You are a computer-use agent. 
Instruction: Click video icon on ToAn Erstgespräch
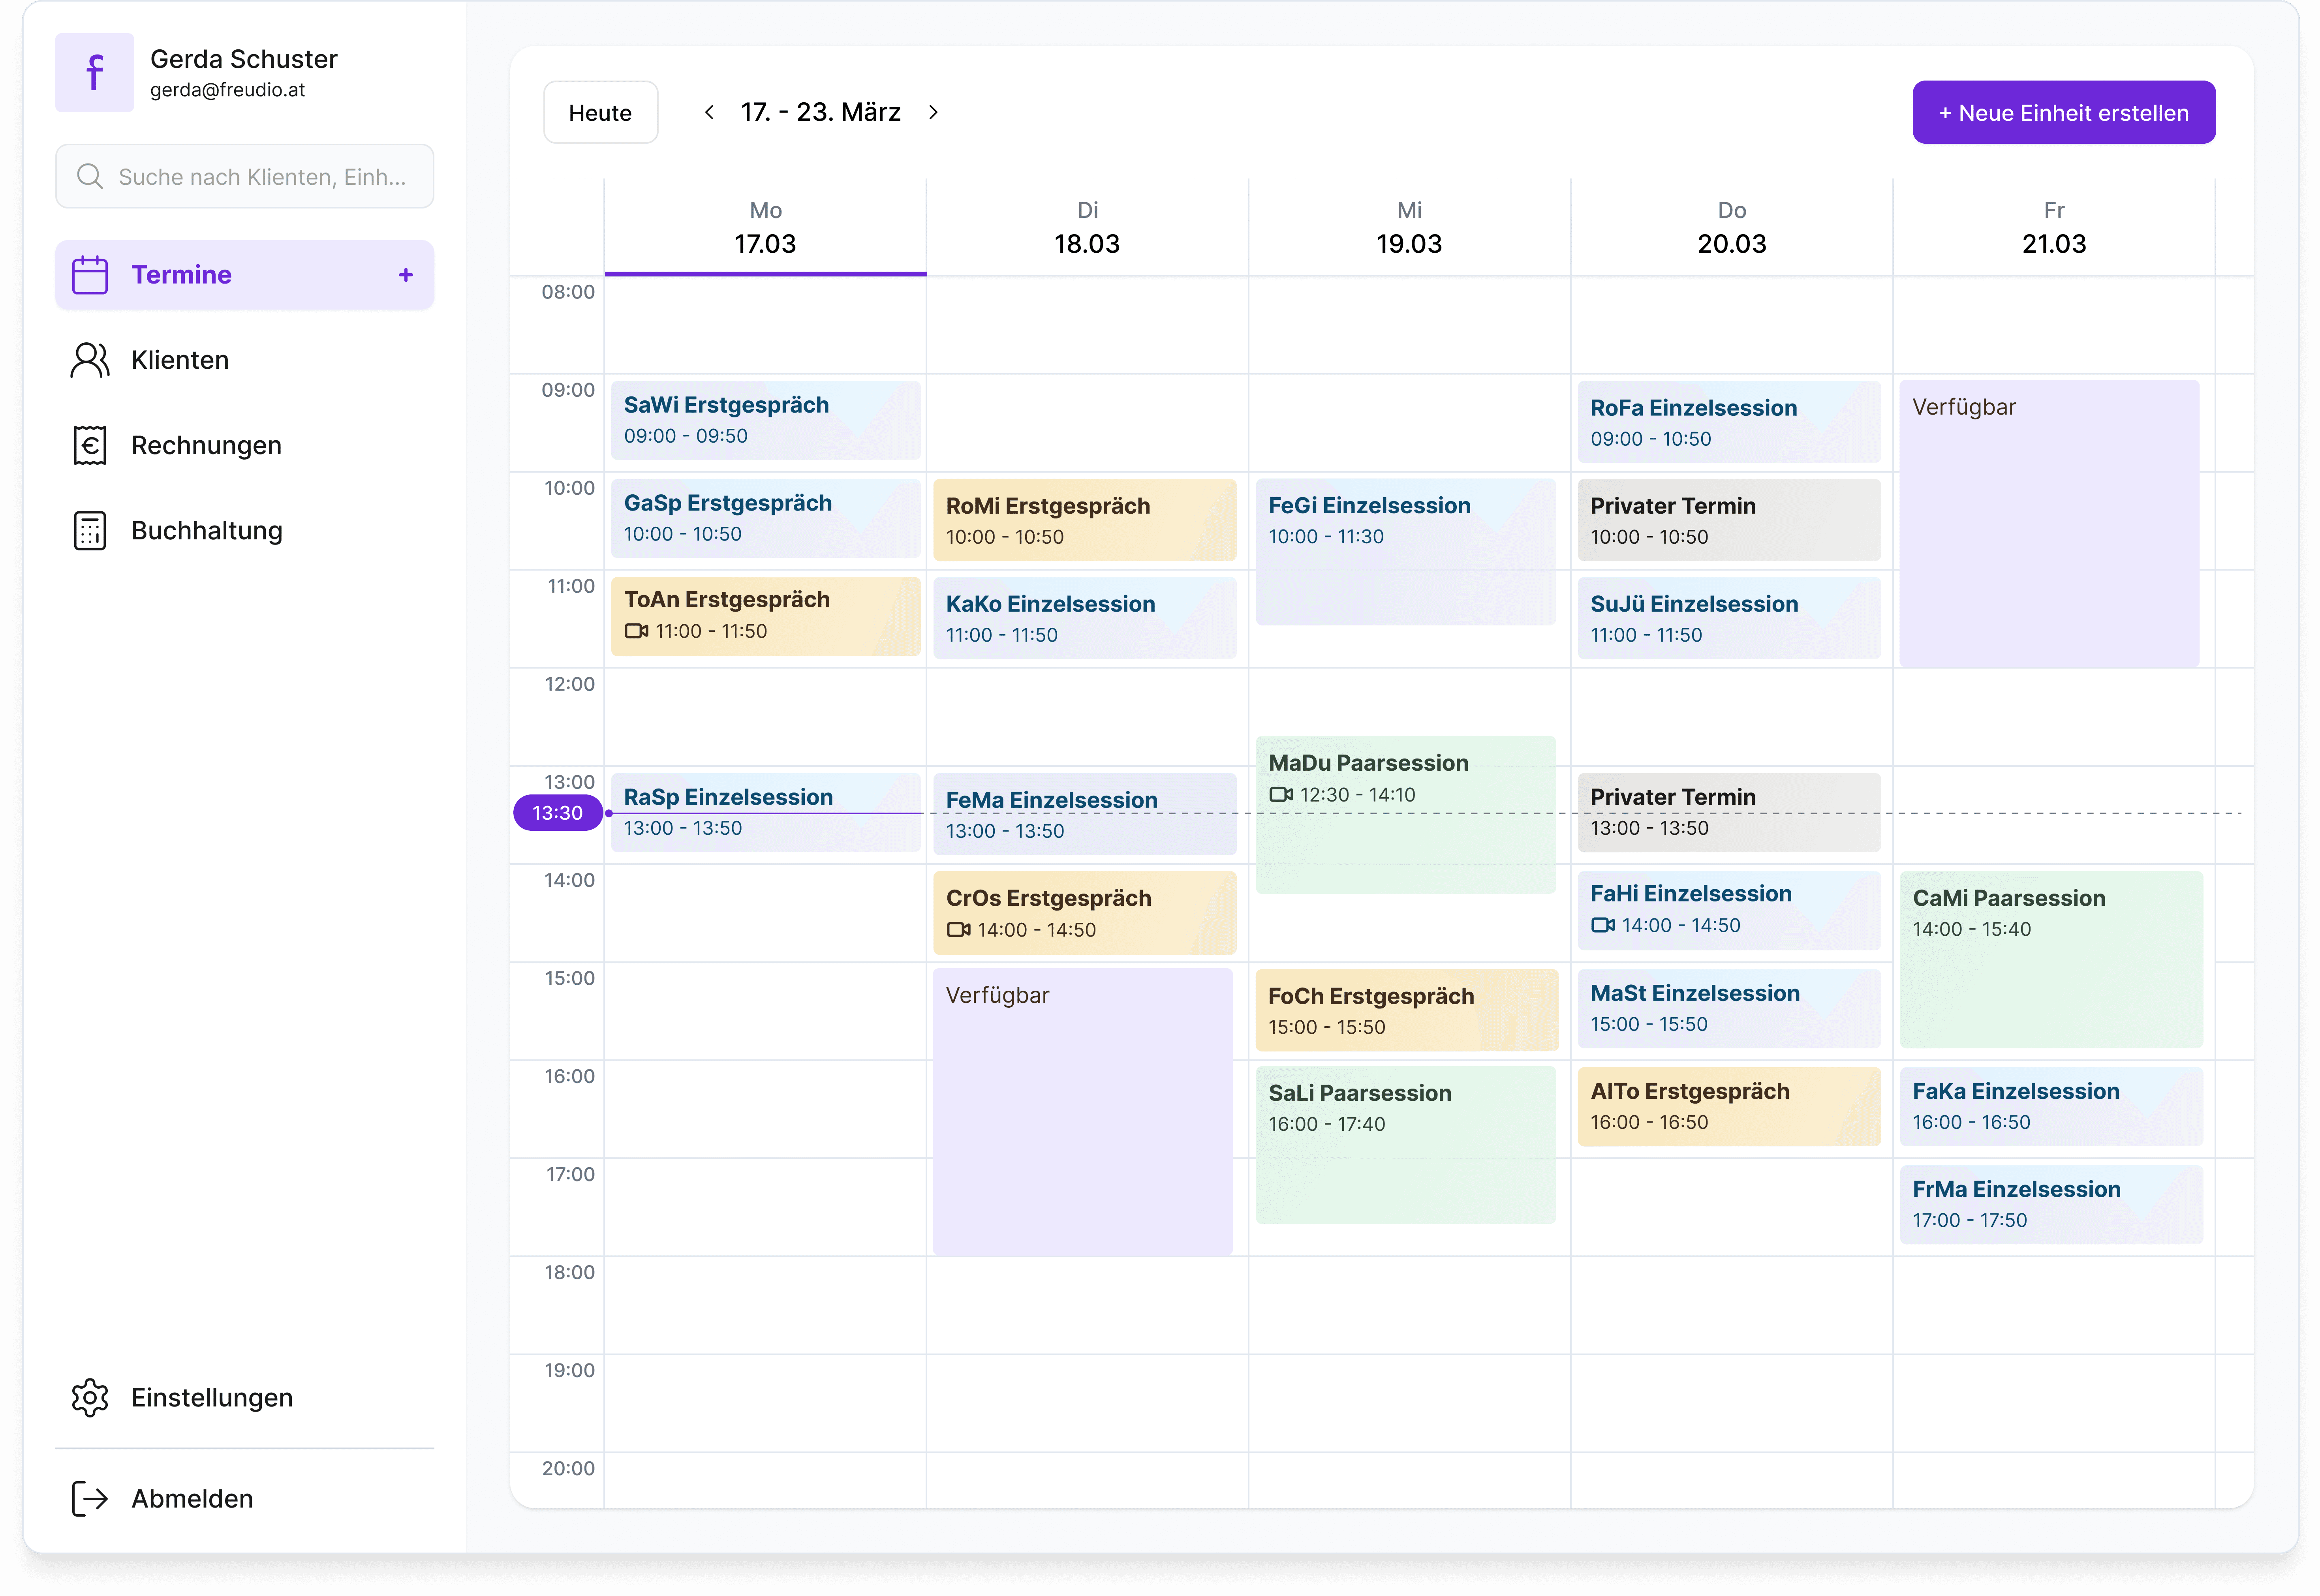point(637,631)
